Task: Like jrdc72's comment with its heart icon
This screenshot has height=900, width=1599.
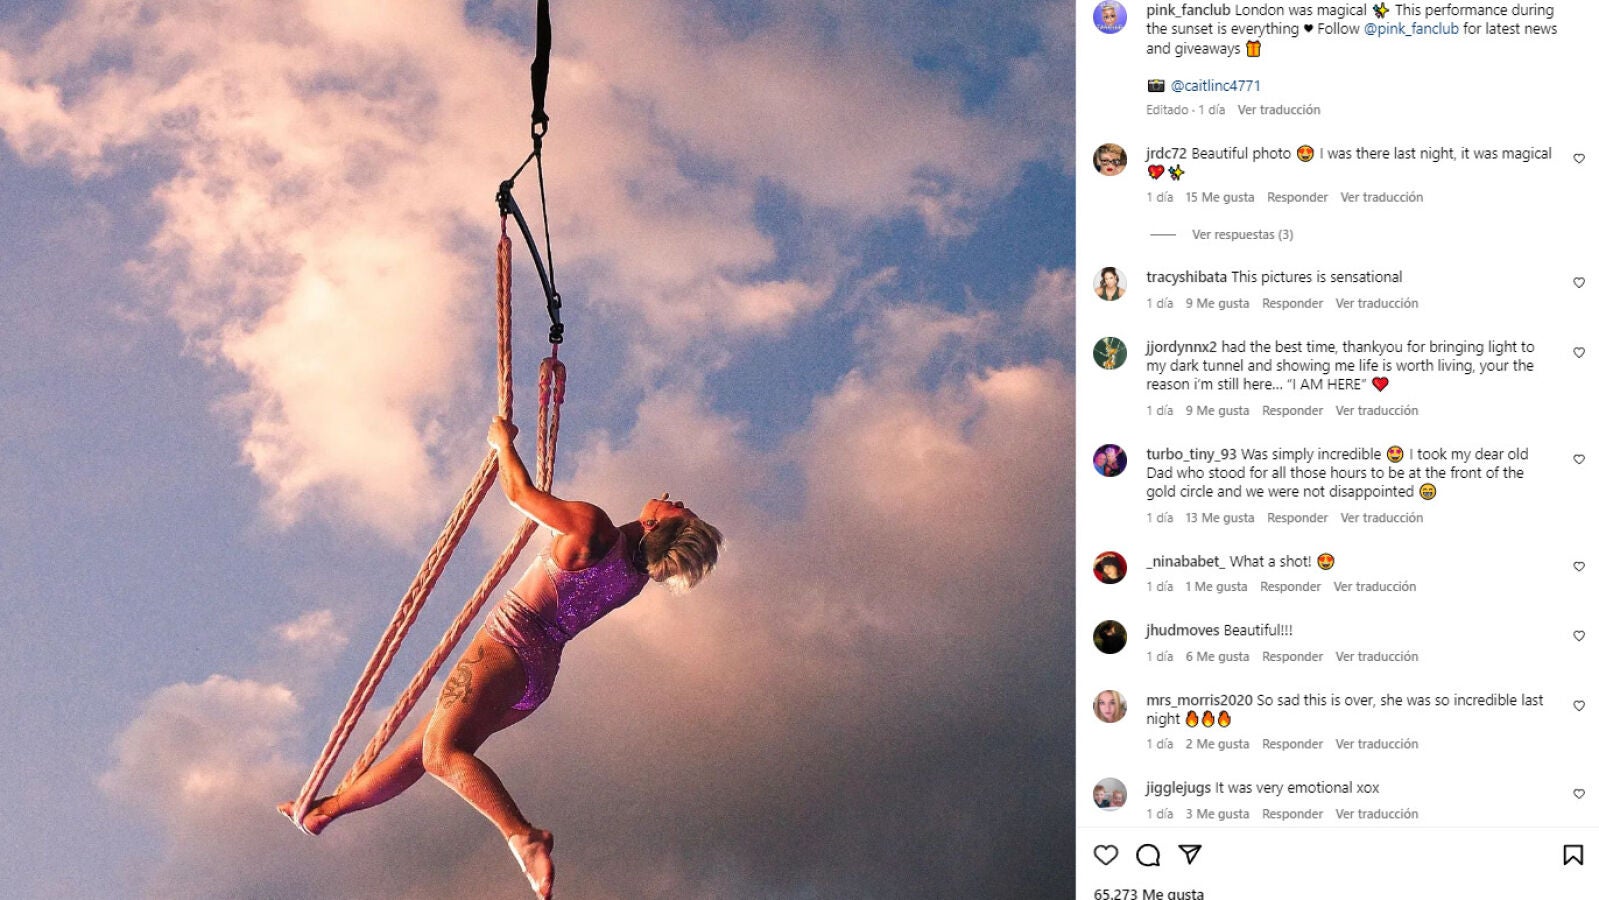Action: click(x=1580, y=157)
